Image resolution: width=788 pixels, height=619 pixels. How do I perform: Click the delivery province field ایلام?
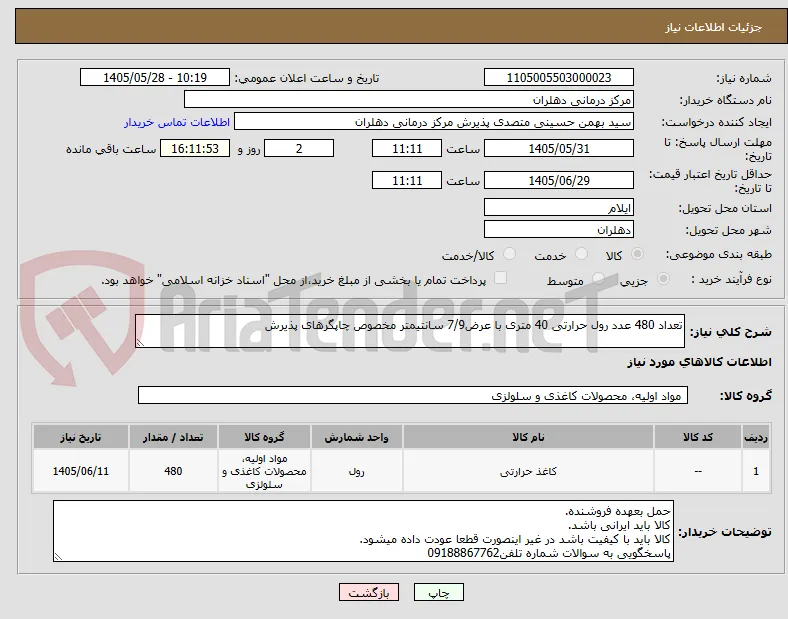coord(558,207)
